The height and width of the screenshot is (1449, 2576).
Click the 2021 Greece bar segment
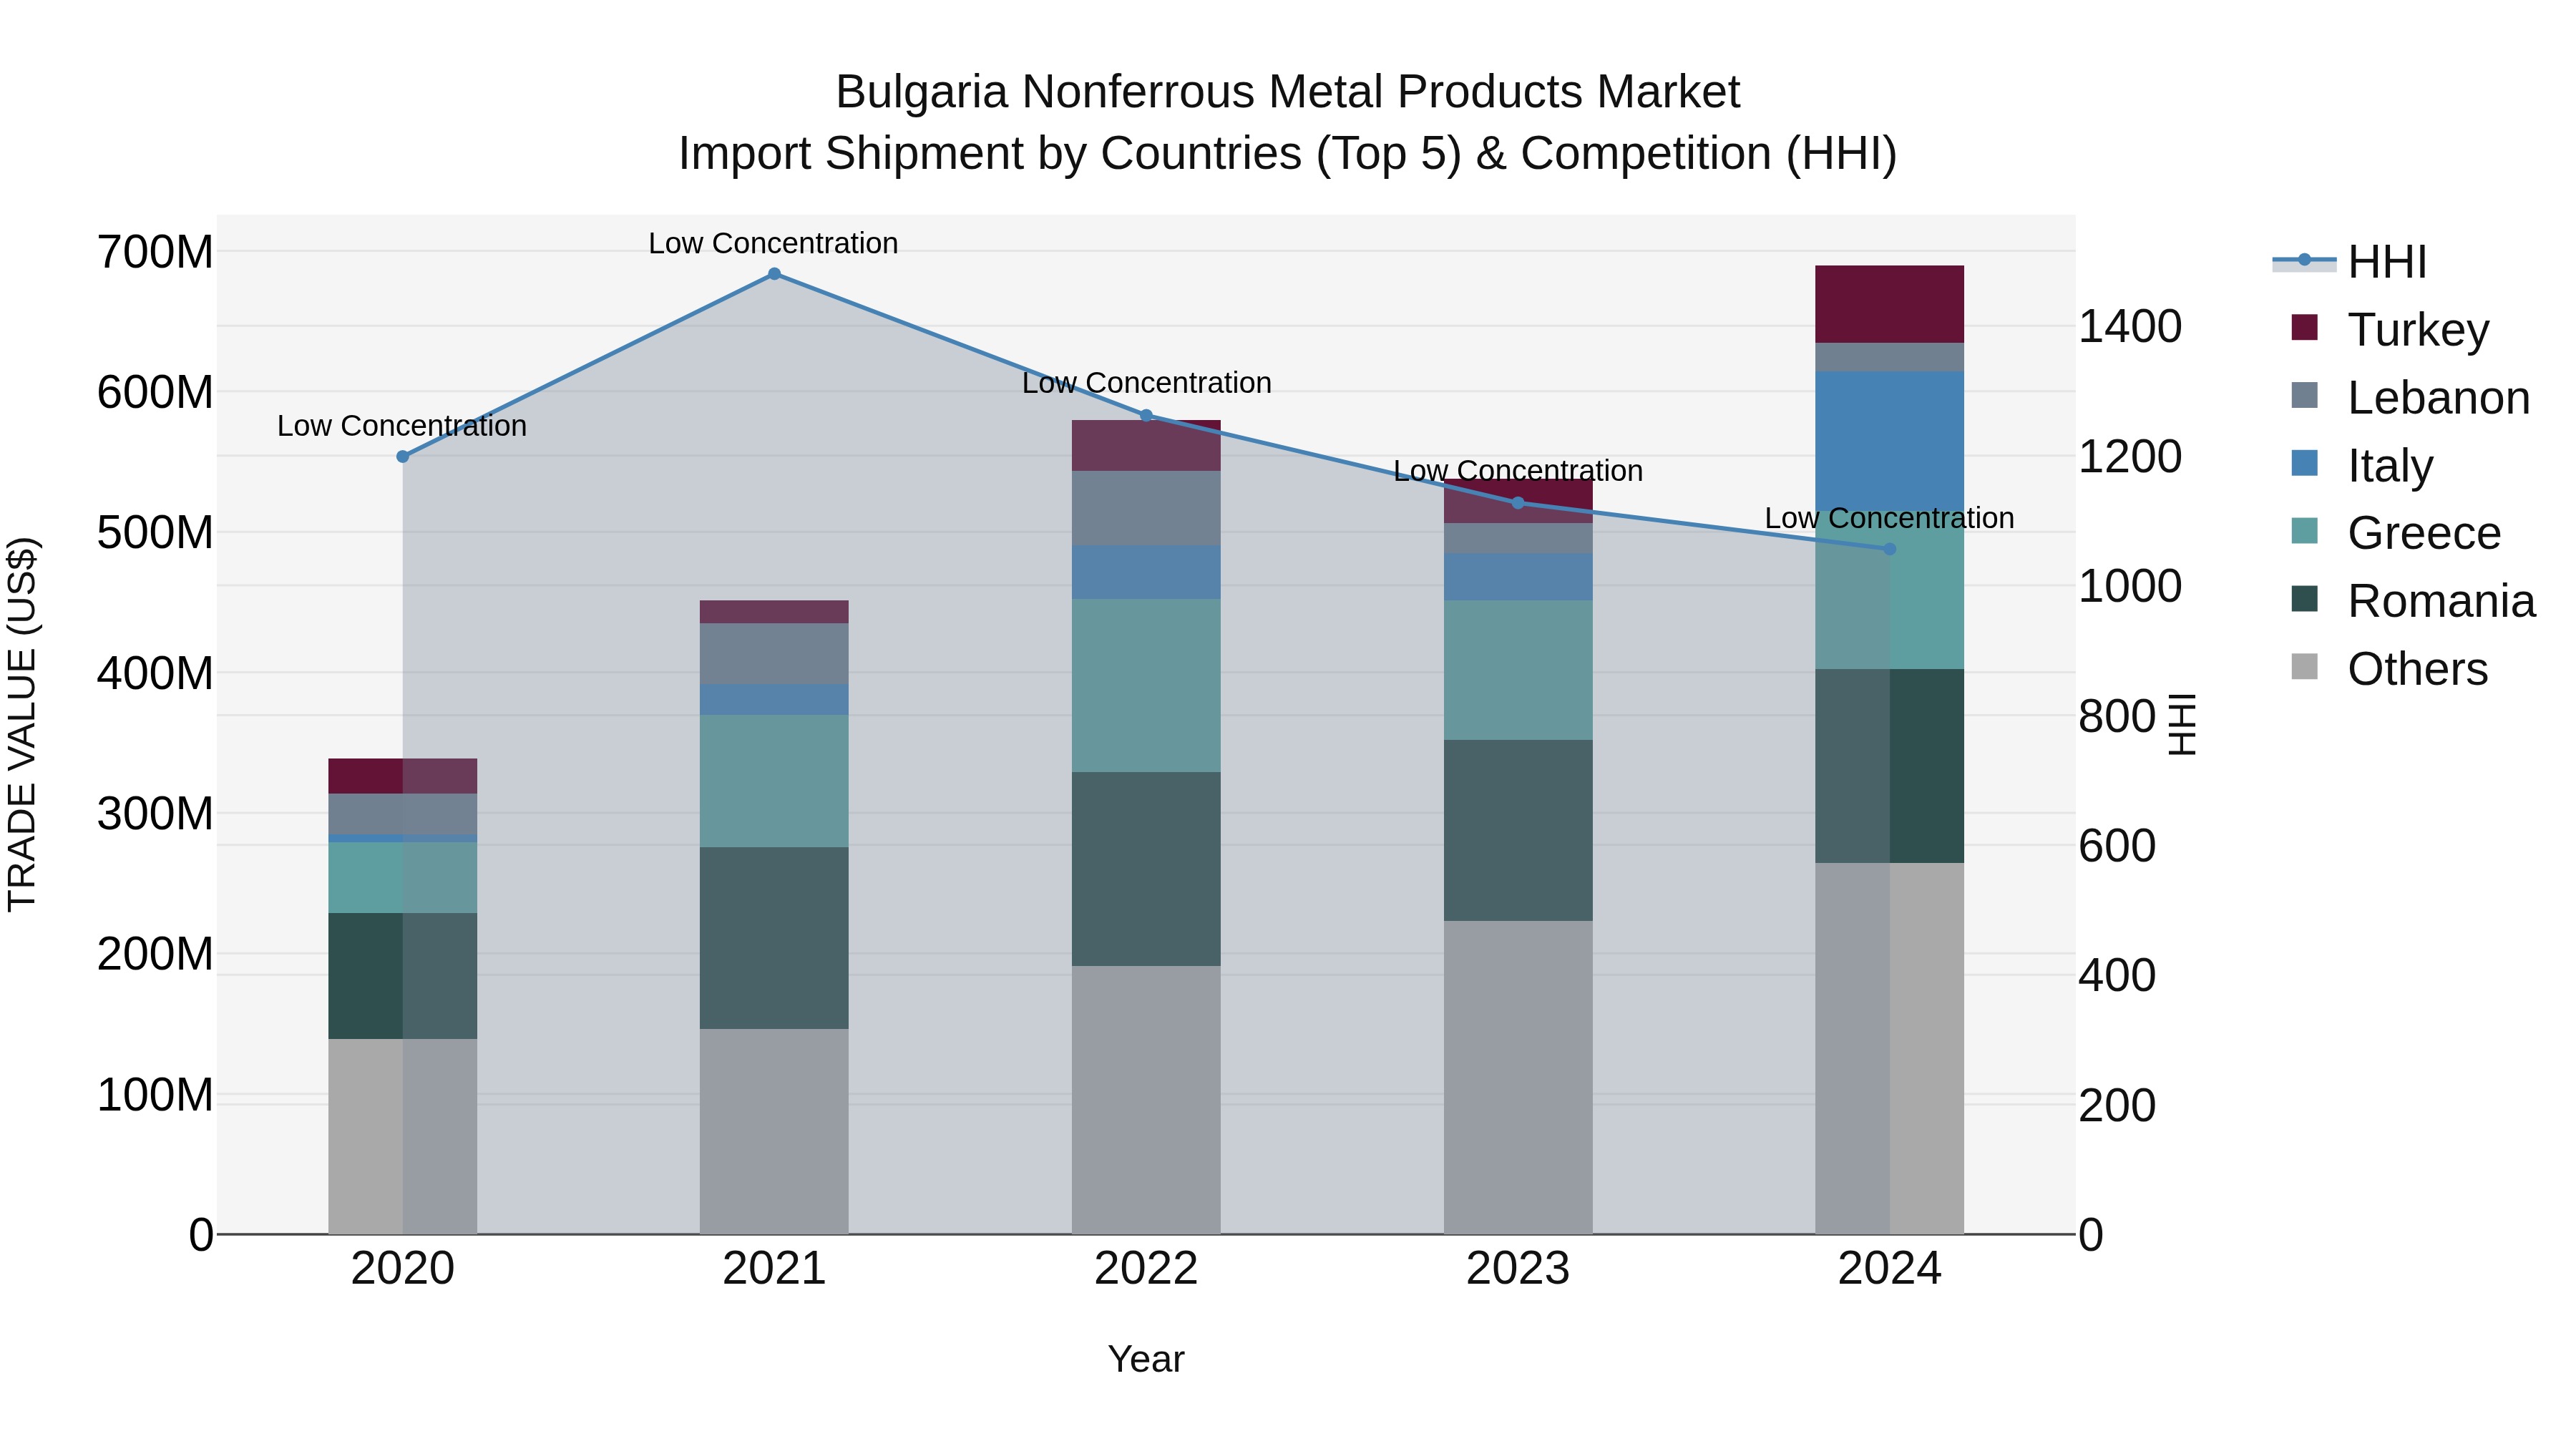point(774,781)
